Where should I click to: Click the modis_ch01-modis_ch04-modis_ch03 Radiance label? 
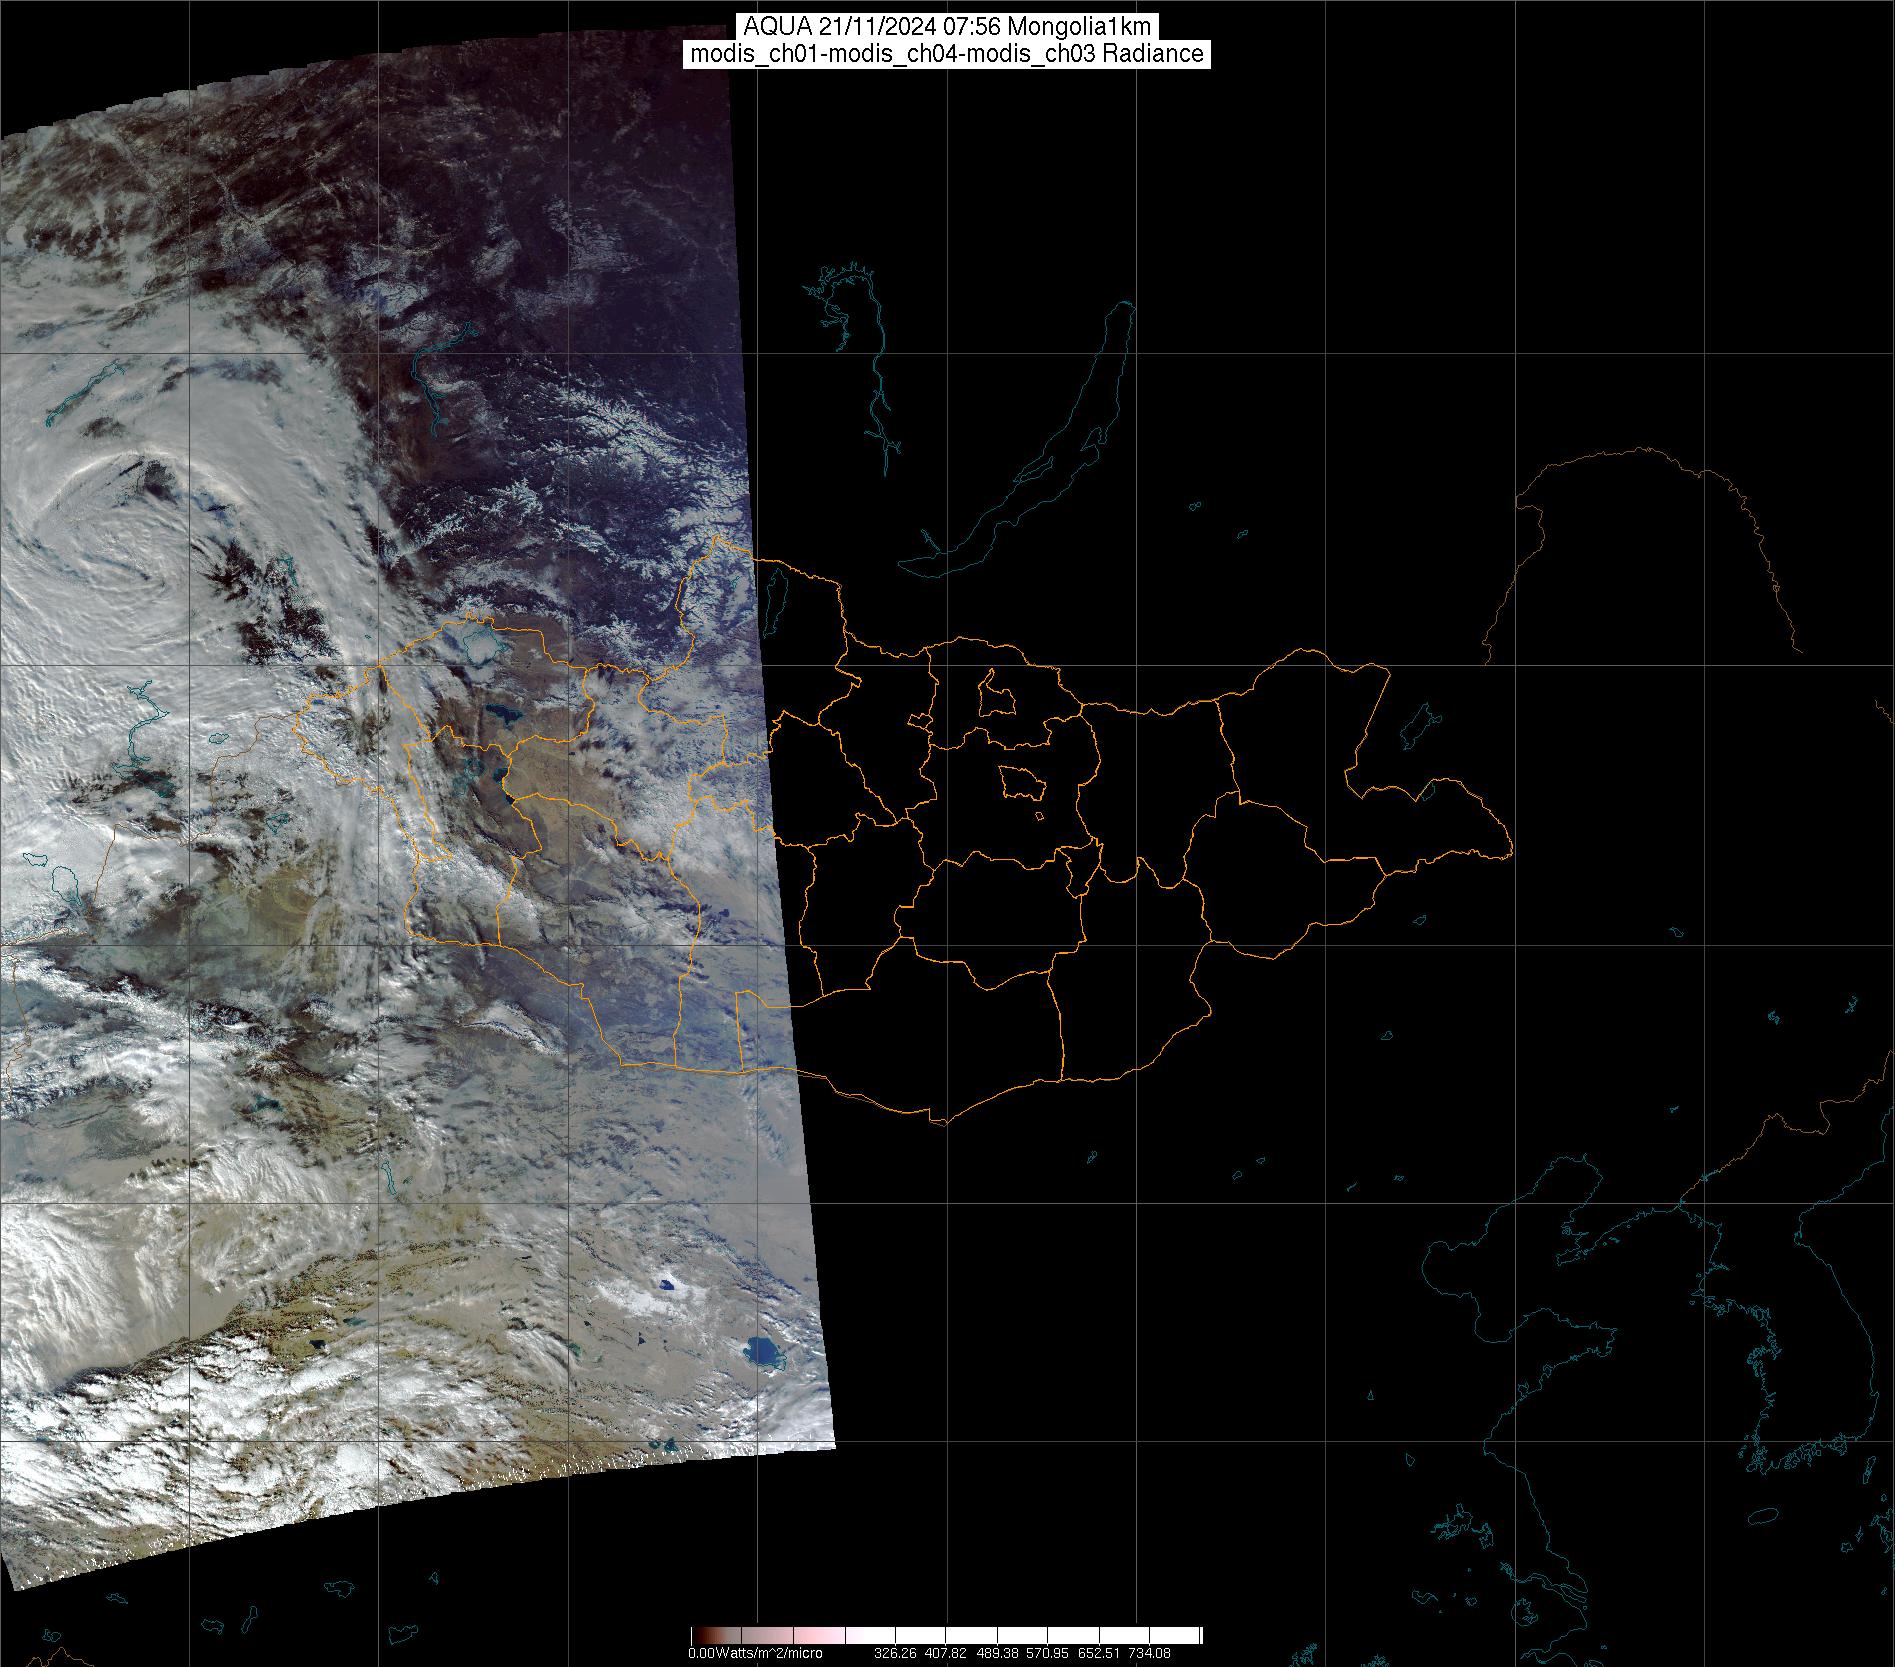click(x=947, y=54)
